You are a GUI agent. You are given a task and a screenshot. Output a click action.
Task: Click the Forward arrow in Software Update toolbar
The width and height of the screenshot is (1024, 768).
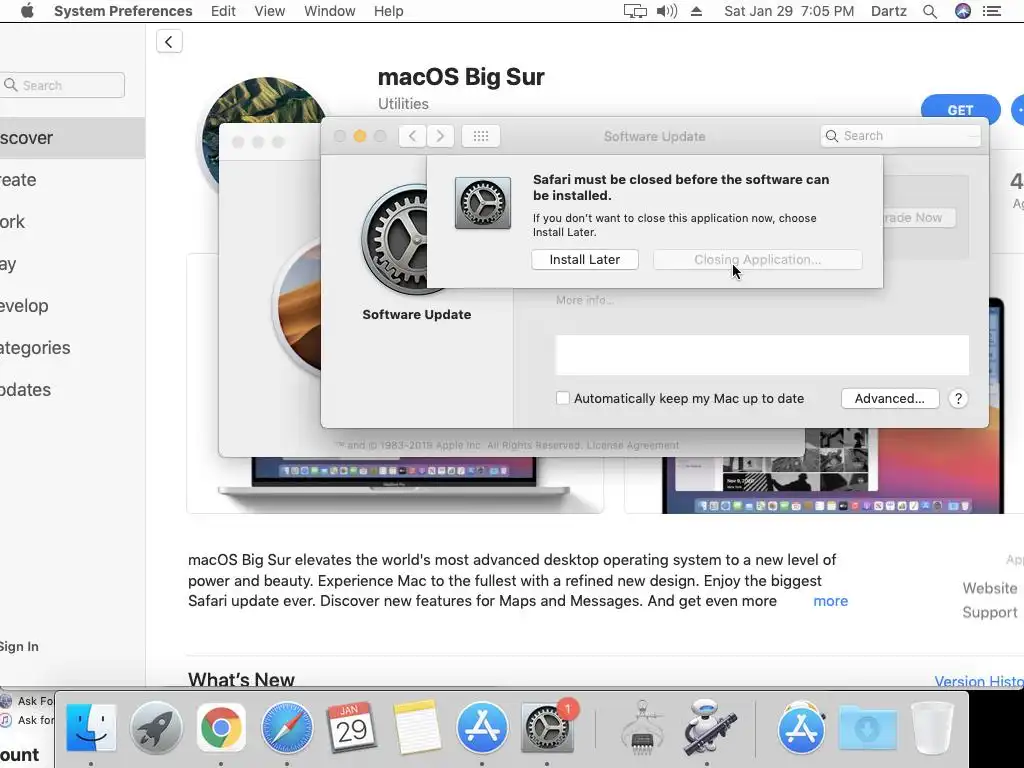click(440, 136)
